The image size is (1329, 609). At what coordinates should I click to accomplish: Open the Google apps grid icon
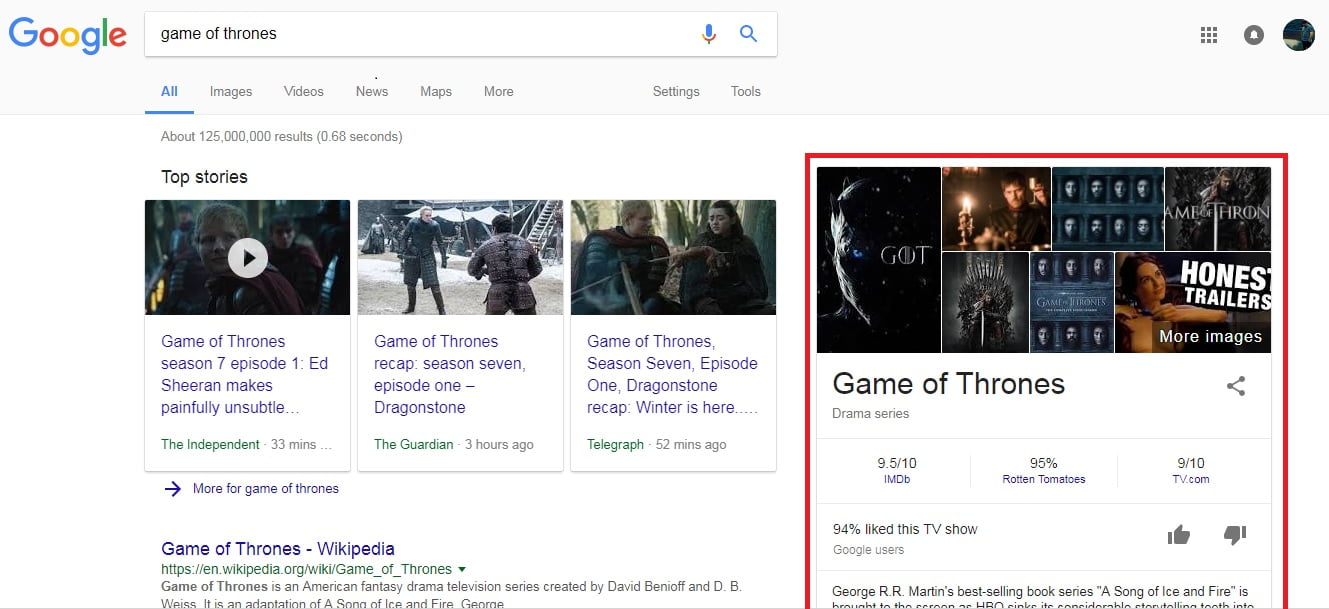tap(1208, 35)
